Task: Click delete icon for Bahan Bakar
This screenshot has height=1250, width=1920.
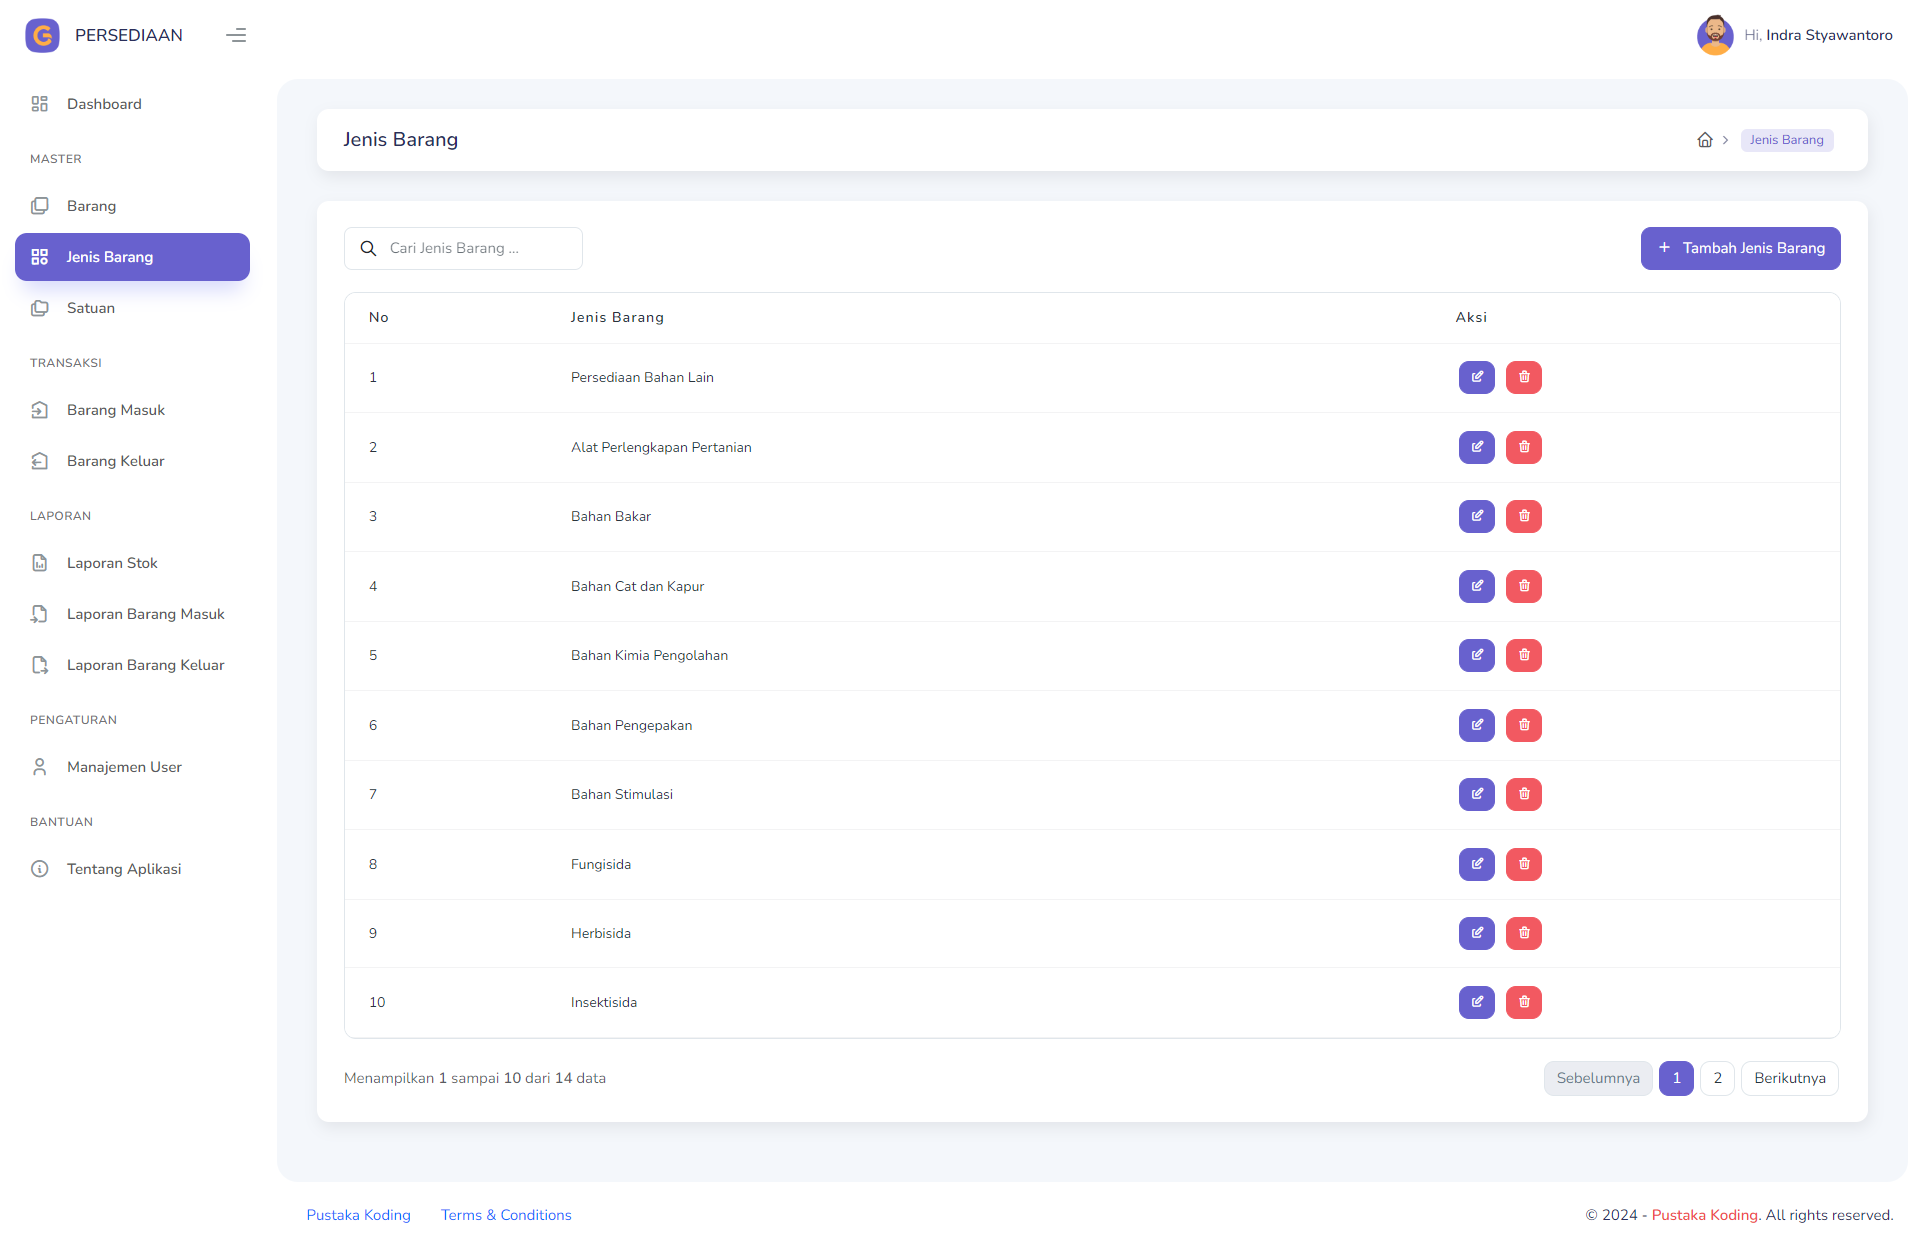Action: pyautogui.click(x=1524, y=515)
